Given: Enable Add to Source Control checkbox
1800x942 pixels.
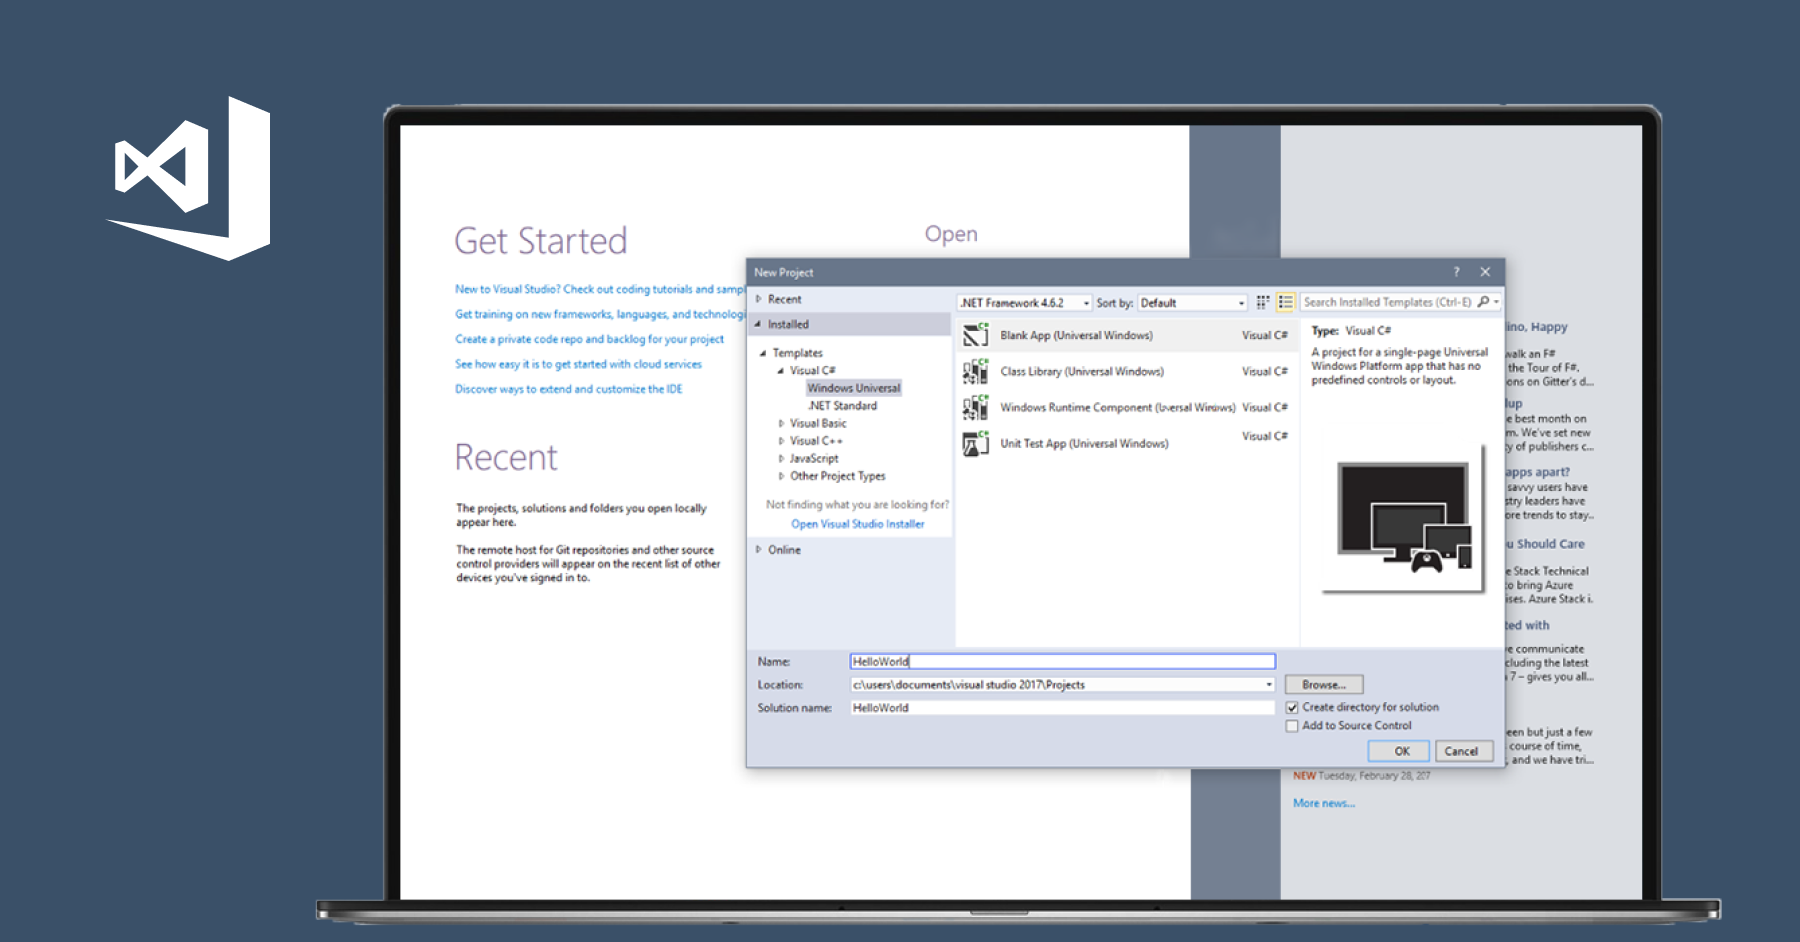Looking at the screenshot, I should 1292,726.
